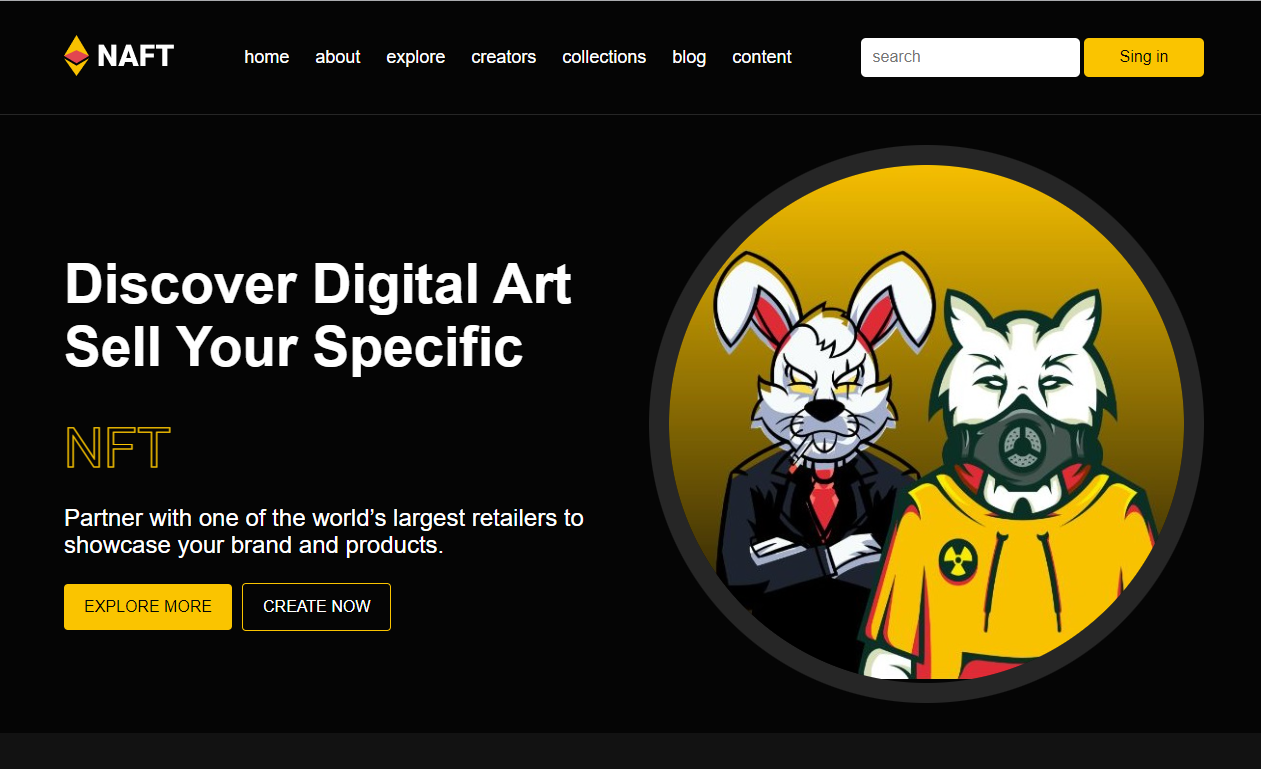Open the content menu item
The image size is (1261, 769).
click(762, 57)
